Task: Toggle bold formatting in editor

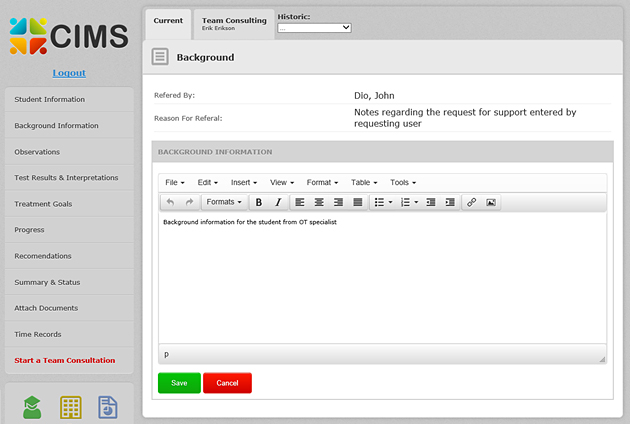Action: [x=259, y=202]
